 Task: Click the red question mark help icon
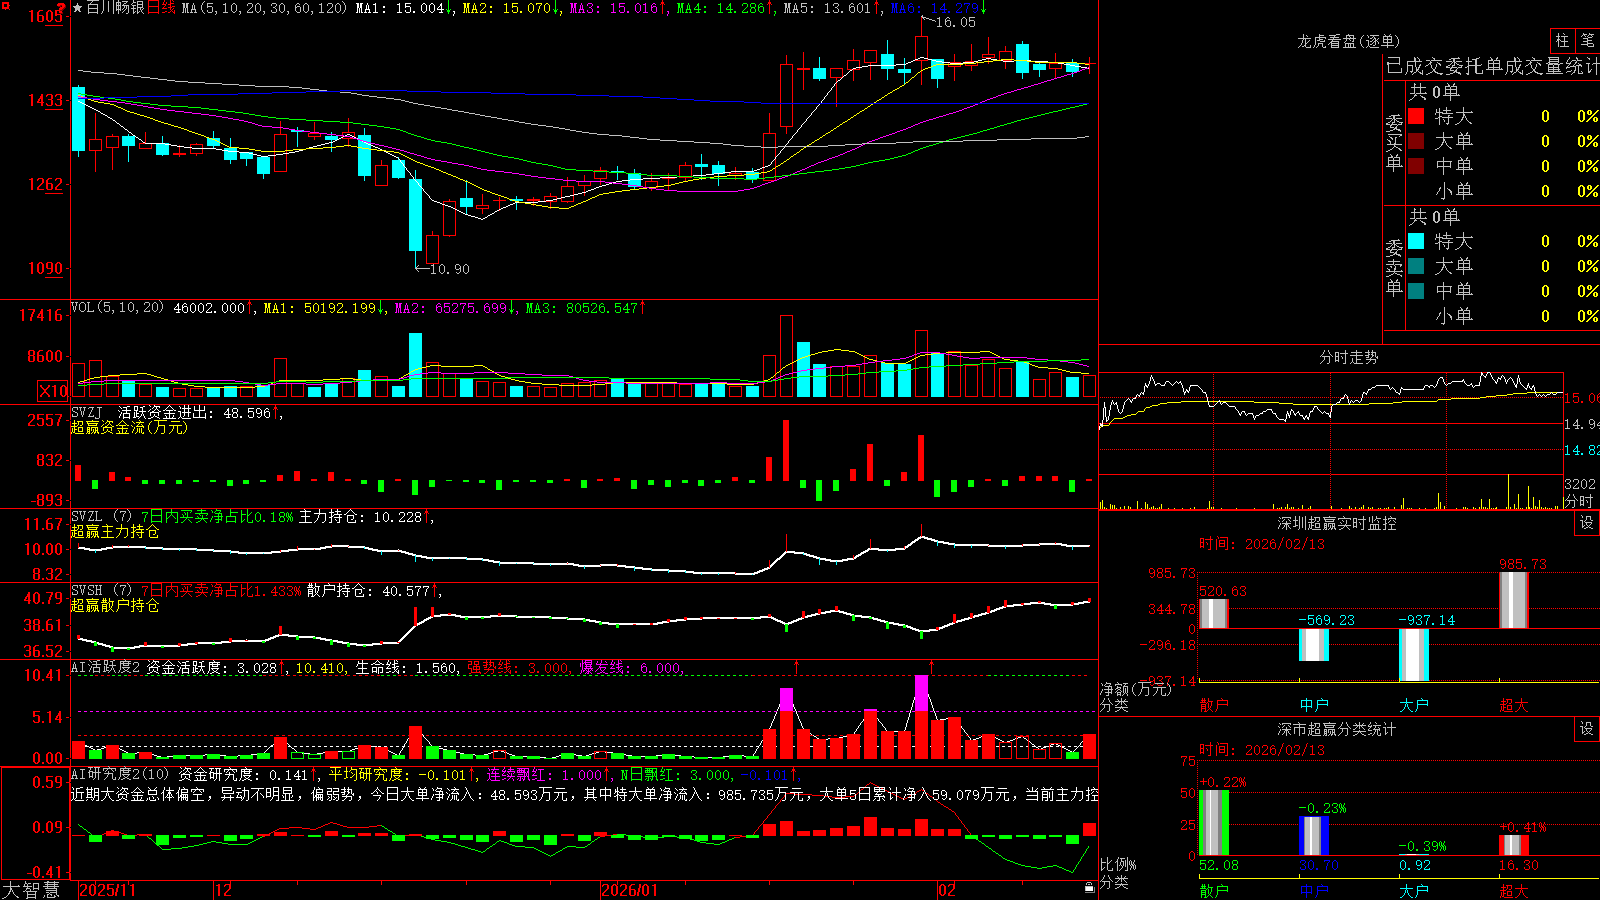62,8
